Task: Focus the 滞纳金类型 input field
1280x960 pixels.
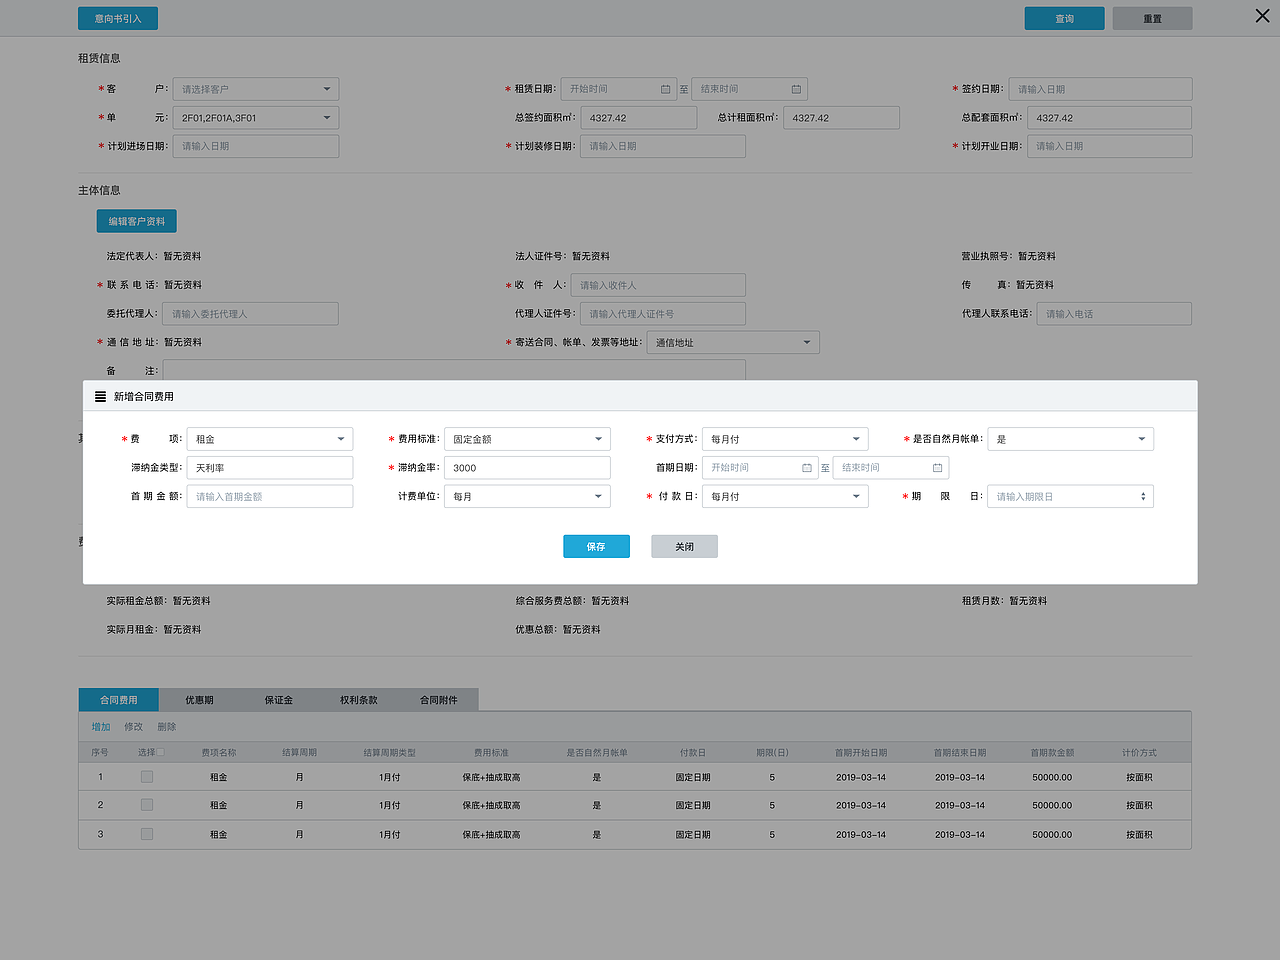Action: pyautogui.click(x=270, y=468)
